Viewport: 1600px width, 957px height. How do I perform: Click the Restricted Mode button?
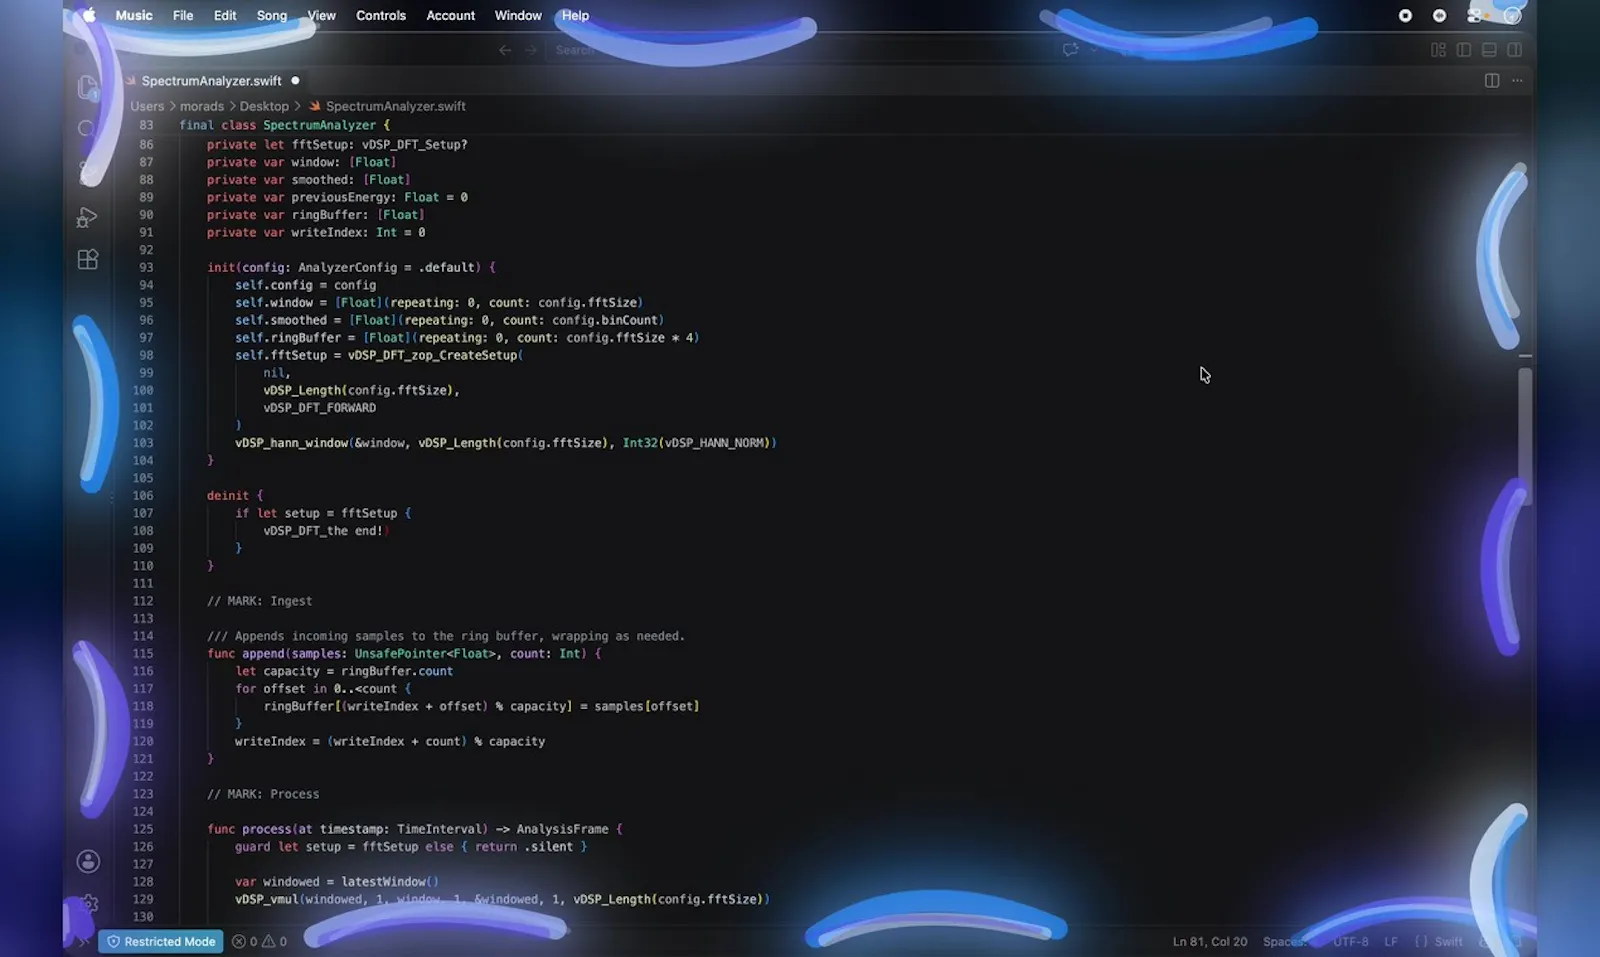pos(161,941)
